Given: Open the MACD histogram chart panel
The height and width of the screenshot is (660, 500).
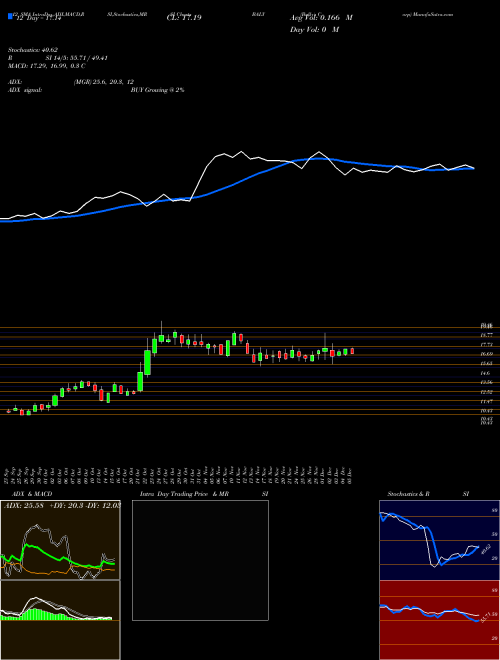Looking at the screenshot, I should [60, 620].
